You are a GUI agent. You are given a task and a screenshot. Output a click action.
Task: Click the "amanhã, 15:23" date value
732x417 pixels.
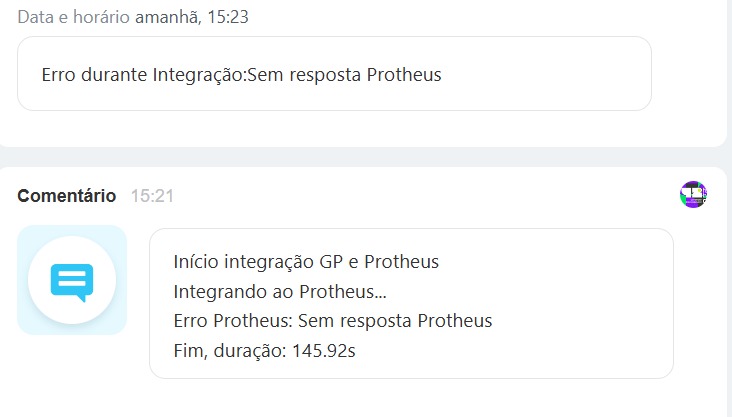(x=191, y=18)
